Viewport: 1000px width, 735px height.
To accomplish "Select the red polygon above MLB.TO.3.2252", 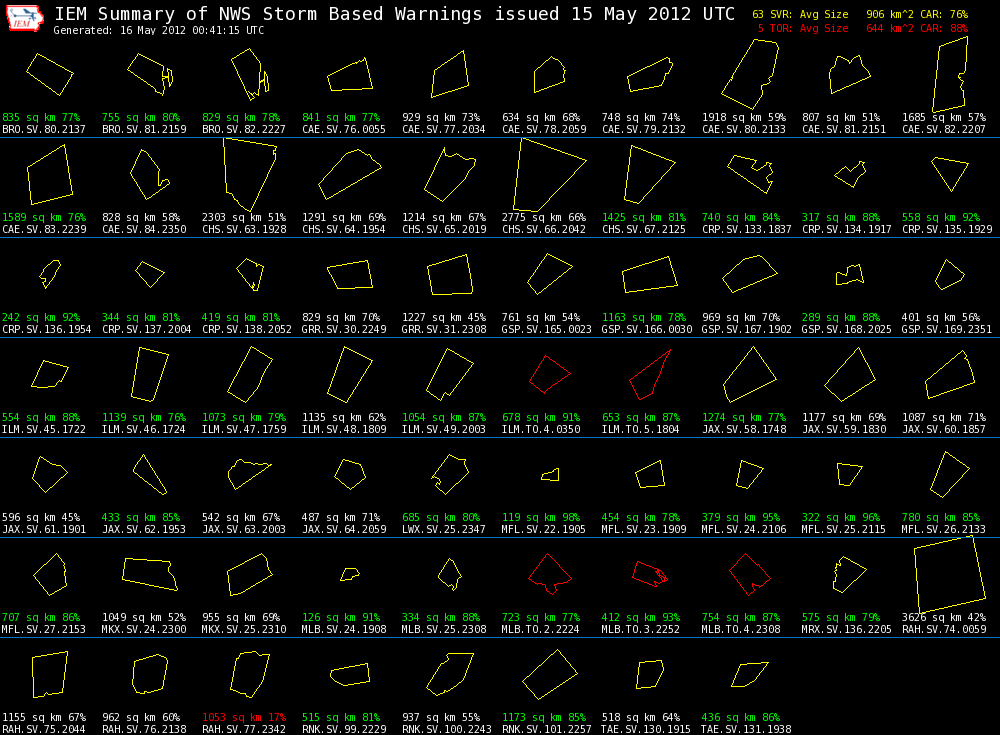I will pyautogui.click(x=650, y=574).
